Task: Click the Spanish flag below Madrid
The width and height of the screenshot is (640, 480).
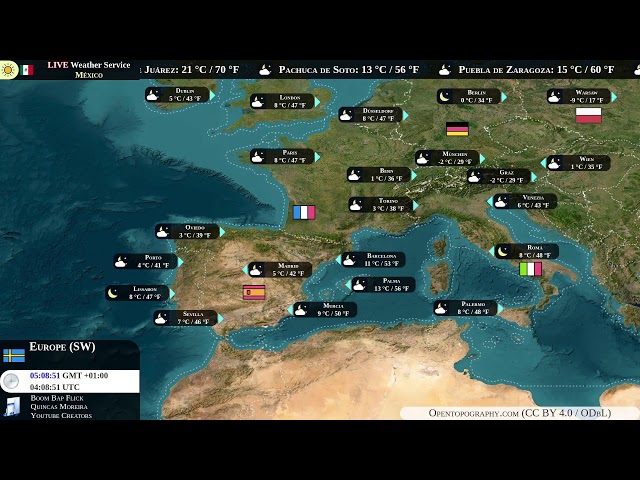Action: 254,292
